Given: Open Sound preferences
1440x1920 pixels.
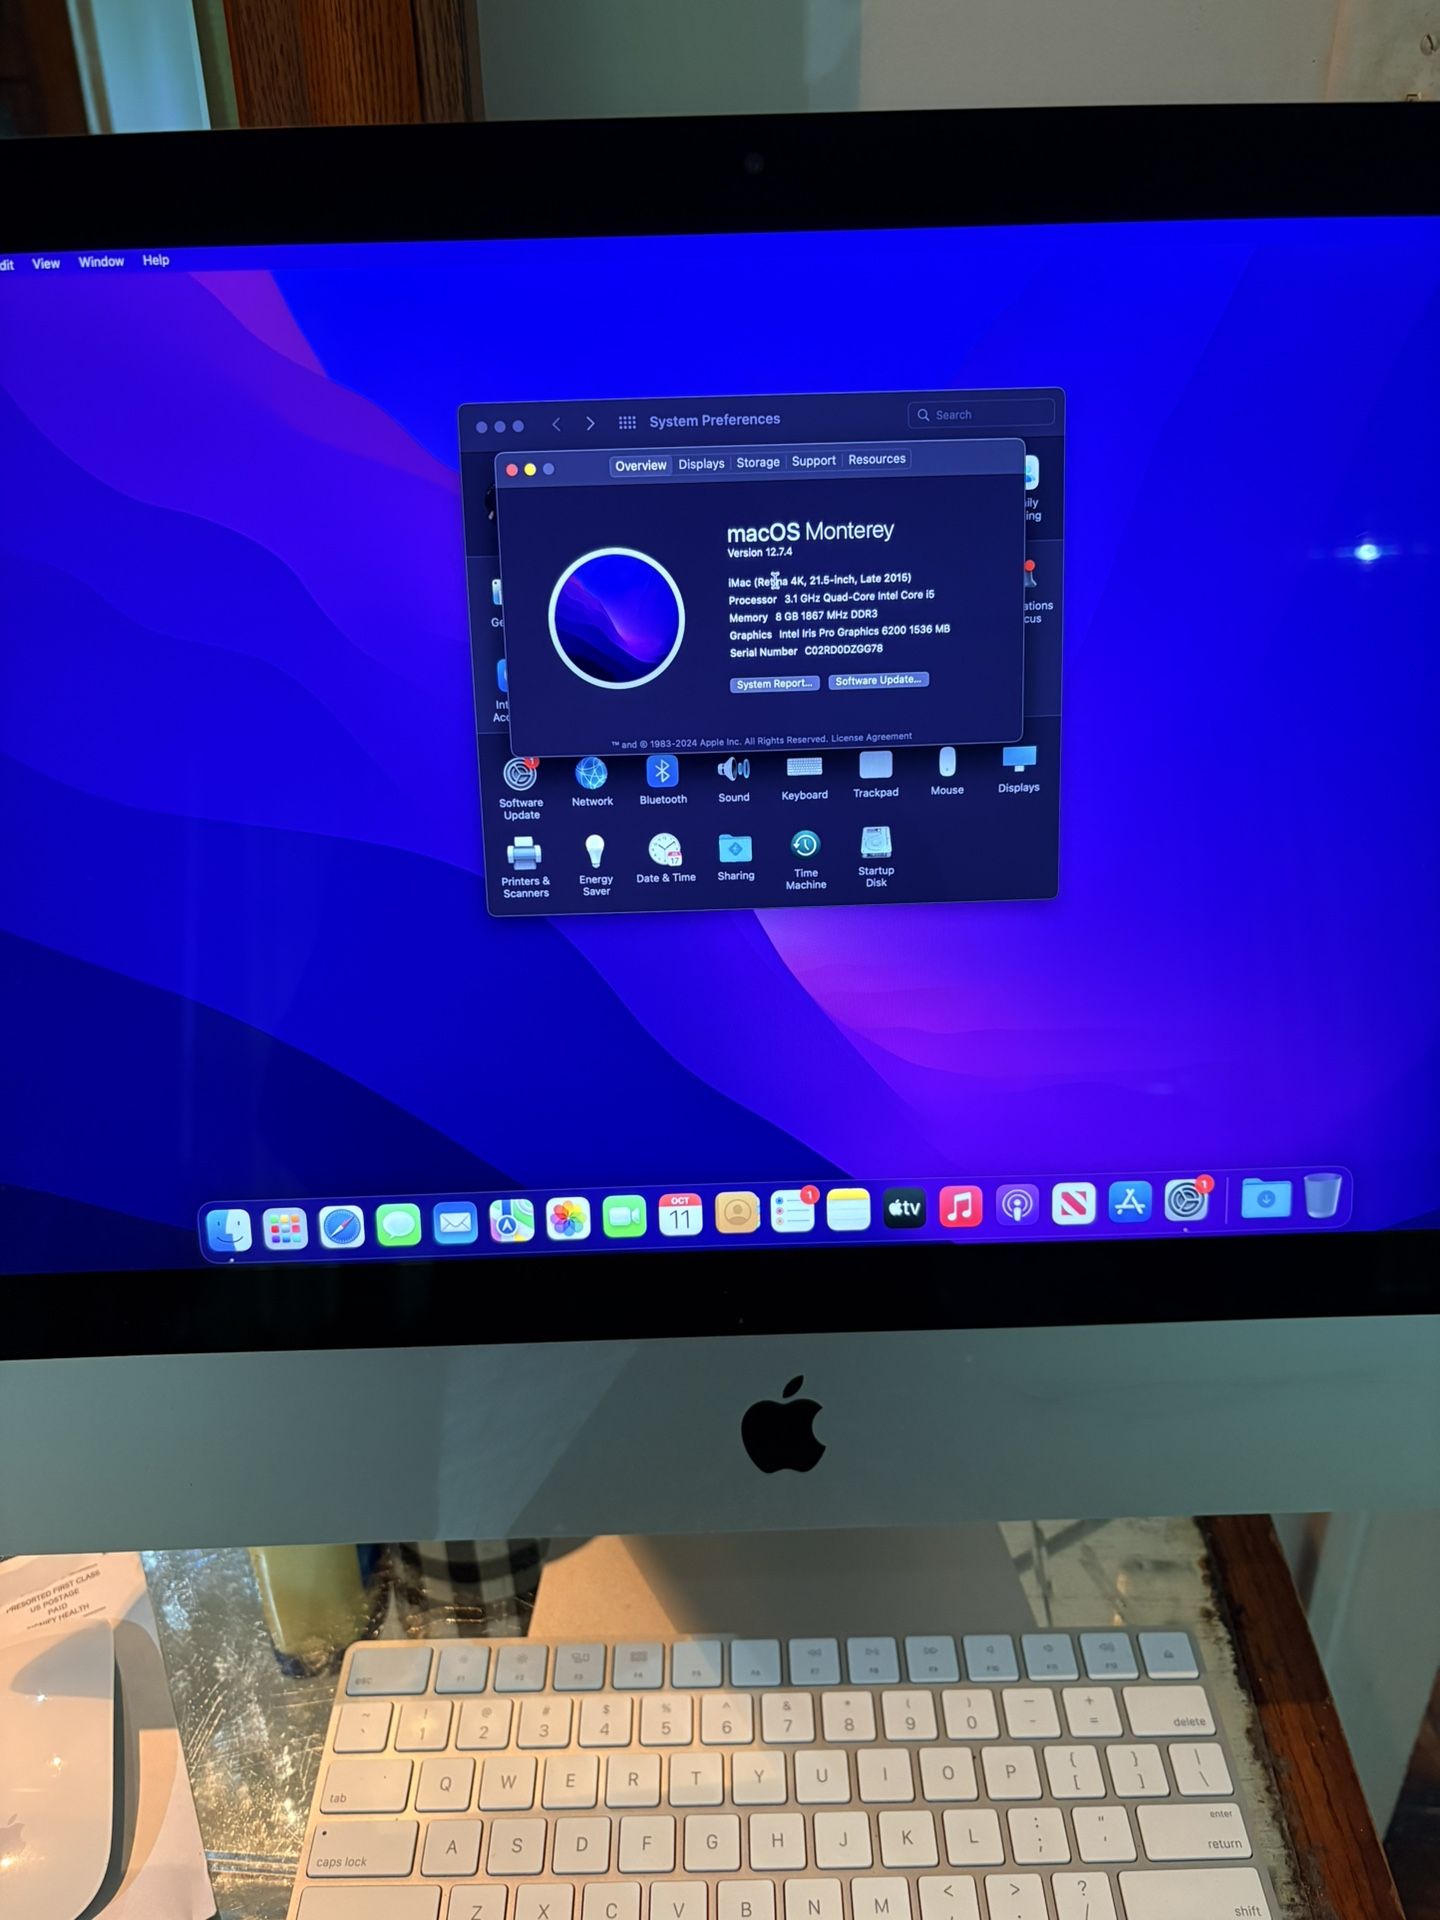Looking at the screenshot, I should click(x=733, y=770).
